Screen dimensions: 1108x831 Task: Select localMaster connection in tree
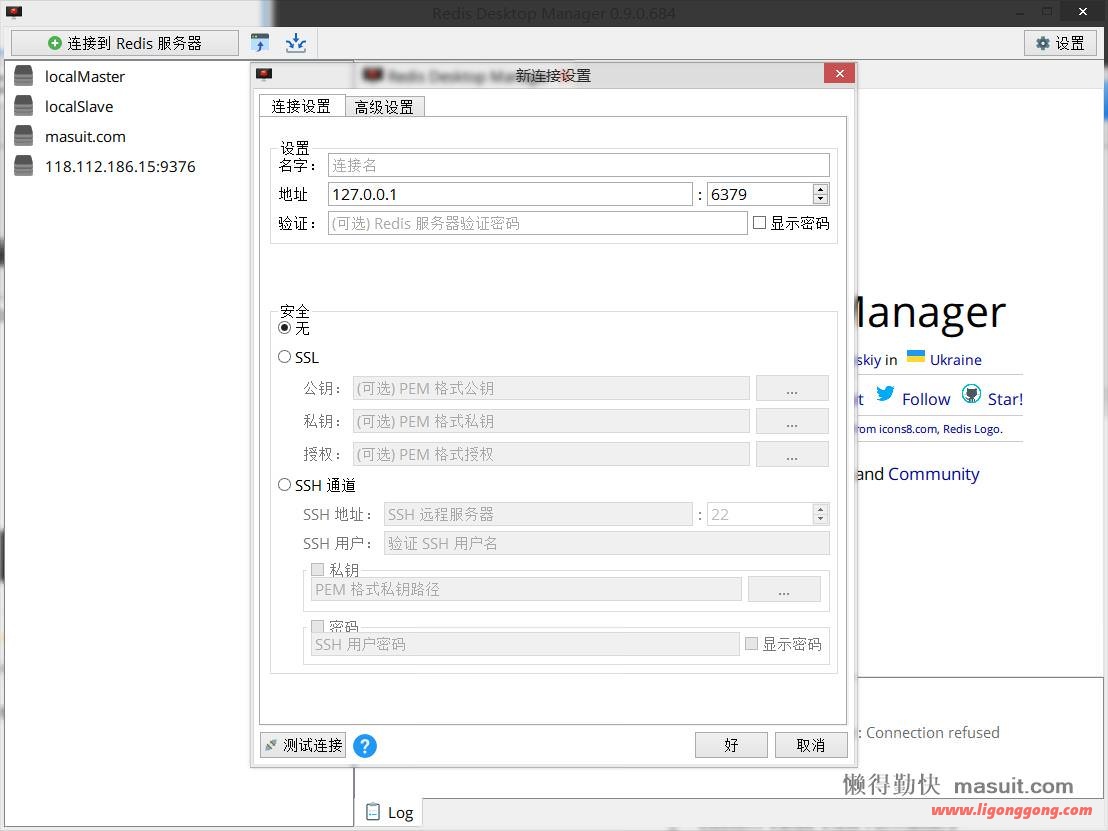(x=85, y=76)
